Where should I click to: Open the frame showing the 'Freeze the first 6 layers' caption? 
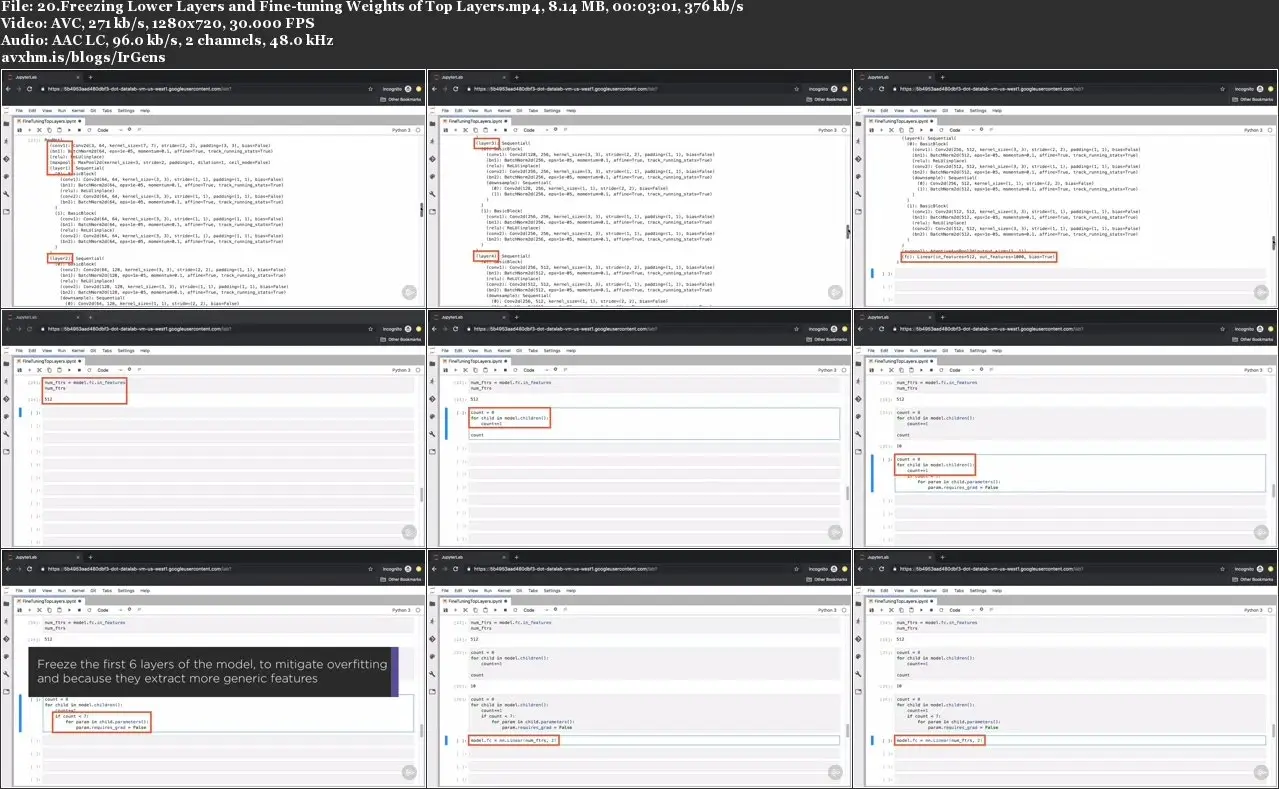[x=213, y=666]
